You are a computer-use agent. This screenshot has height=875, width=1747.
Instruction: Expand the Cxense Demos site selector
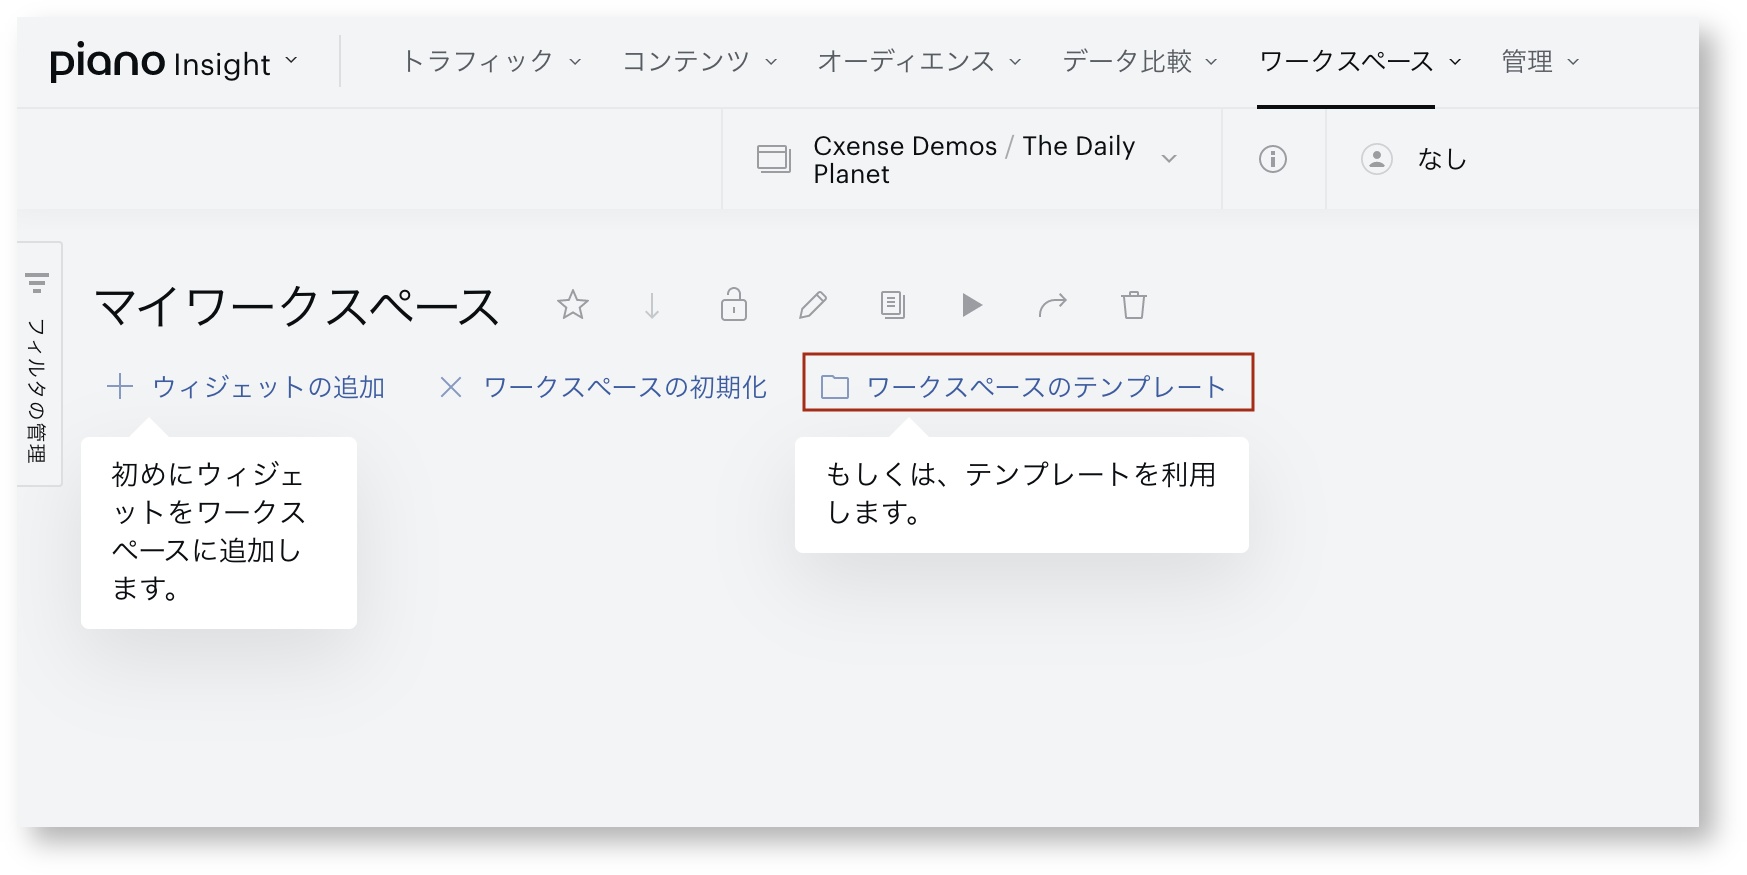(x=1169, y=159)
